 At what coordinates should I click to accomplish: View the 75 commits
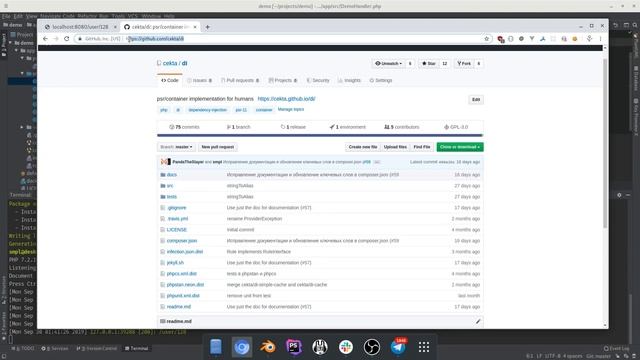click(x=184, y=127)
